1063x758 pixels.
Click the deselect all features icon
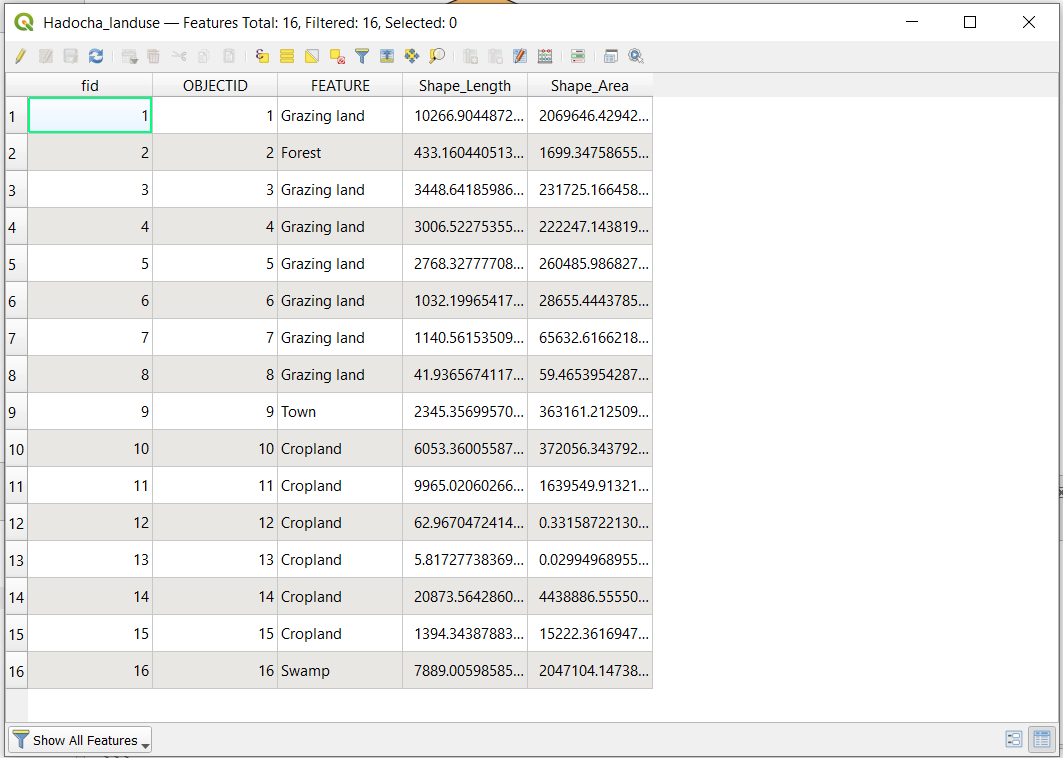[337, 56]
